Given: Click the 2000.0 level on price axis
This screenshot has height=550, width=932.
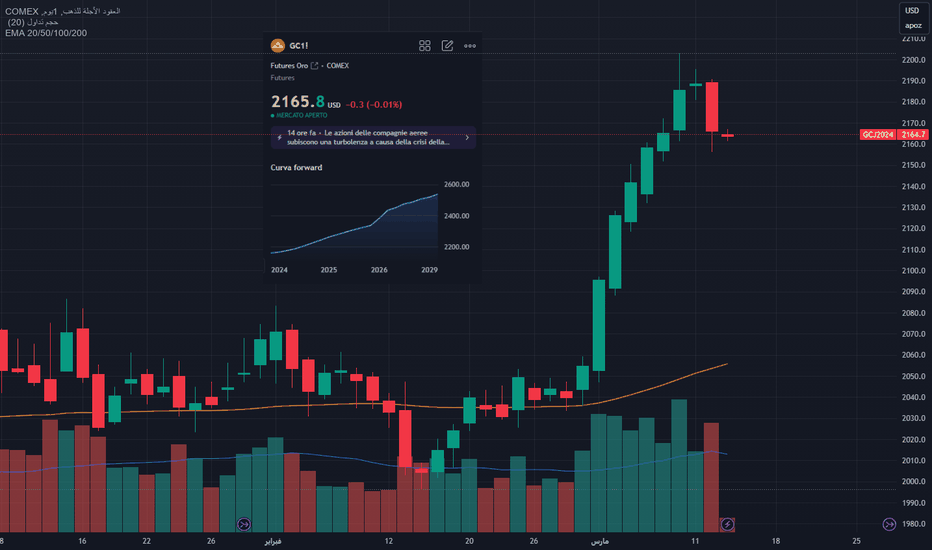Looking at the screenshot, I should pyautogui.click(x=914, y=482).
